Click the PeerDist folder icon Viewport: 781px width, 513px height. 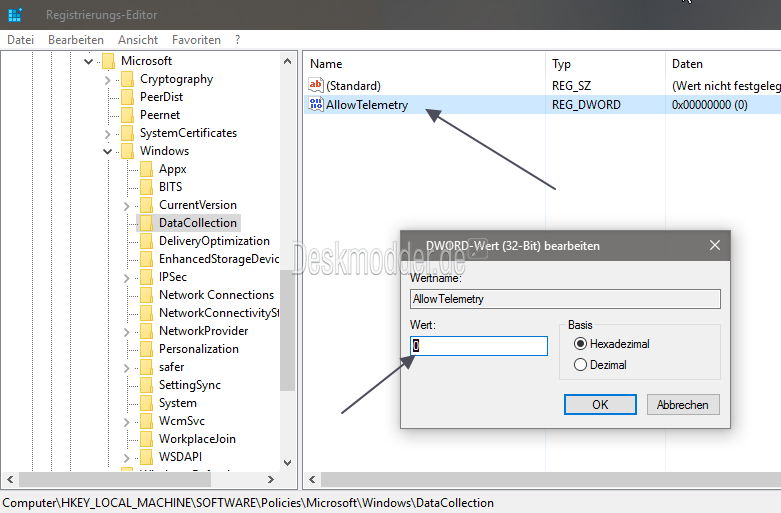[x=128, y=97]
